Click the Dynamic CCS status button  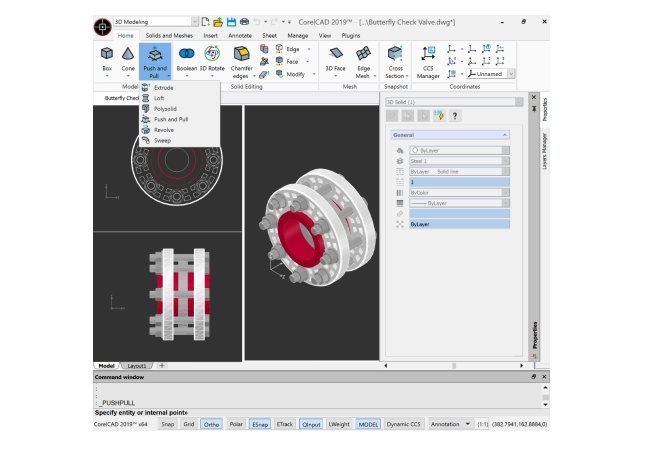[x=403, y=424]
